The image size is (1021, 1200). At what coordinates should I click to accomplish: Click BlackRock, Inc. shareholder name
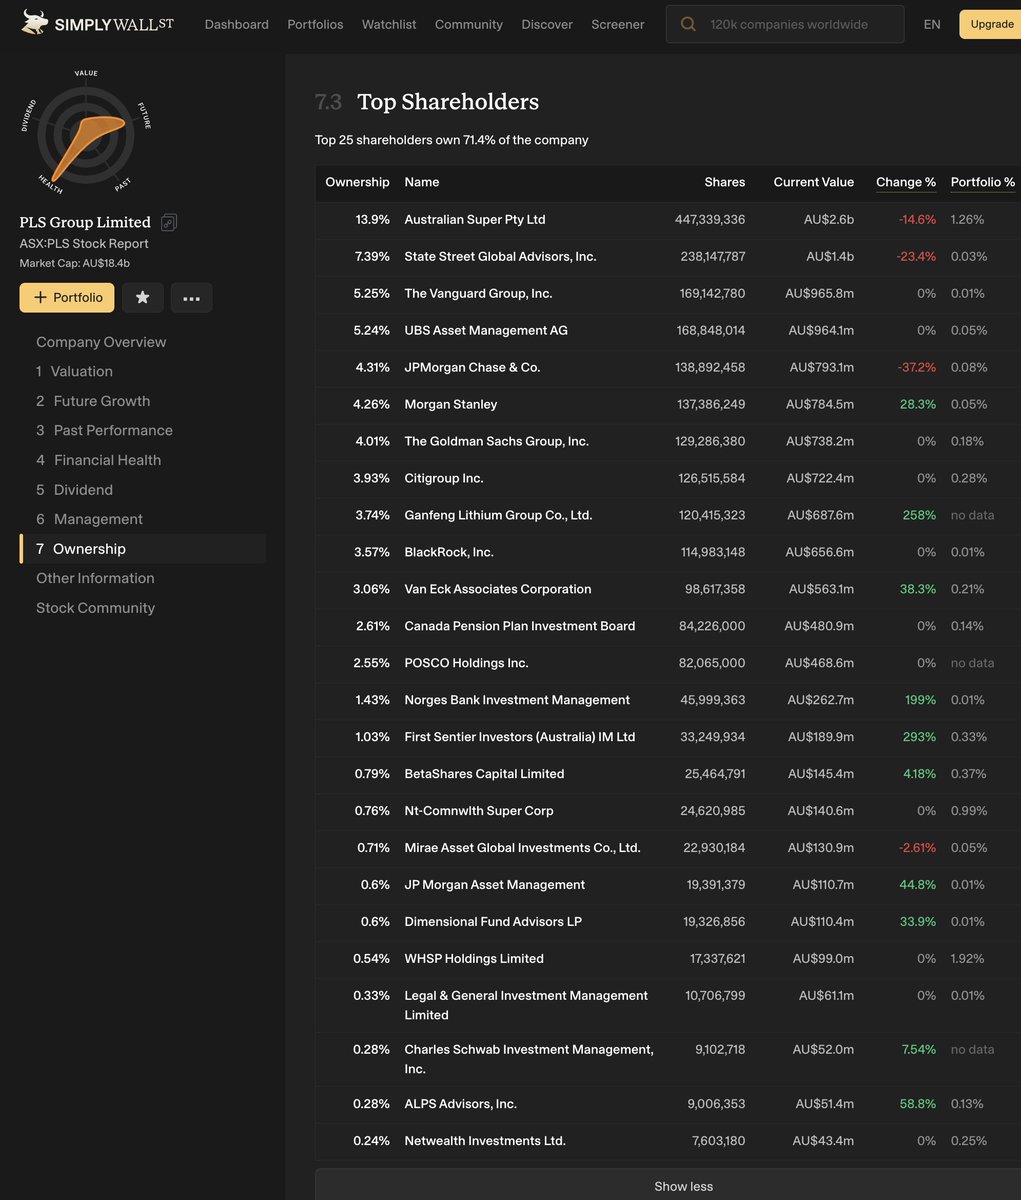[x=449, y=552]
